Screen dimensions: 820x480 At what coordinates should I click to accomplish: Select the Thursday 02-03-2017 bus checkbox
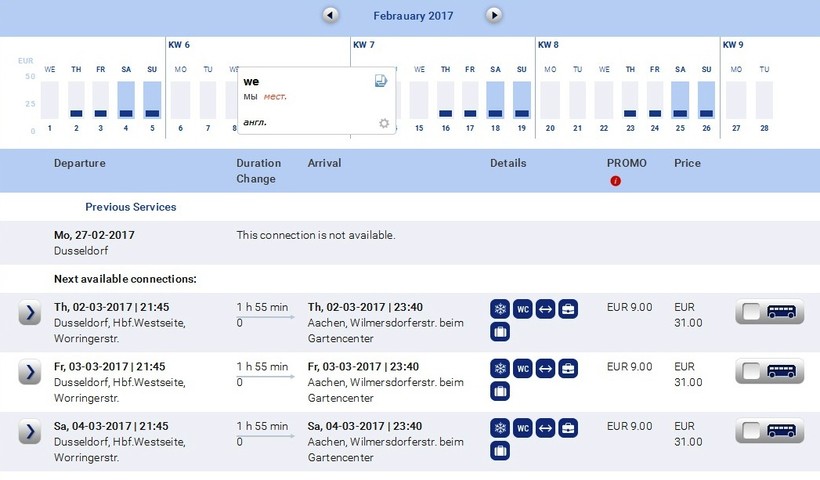tap(752, 313)
